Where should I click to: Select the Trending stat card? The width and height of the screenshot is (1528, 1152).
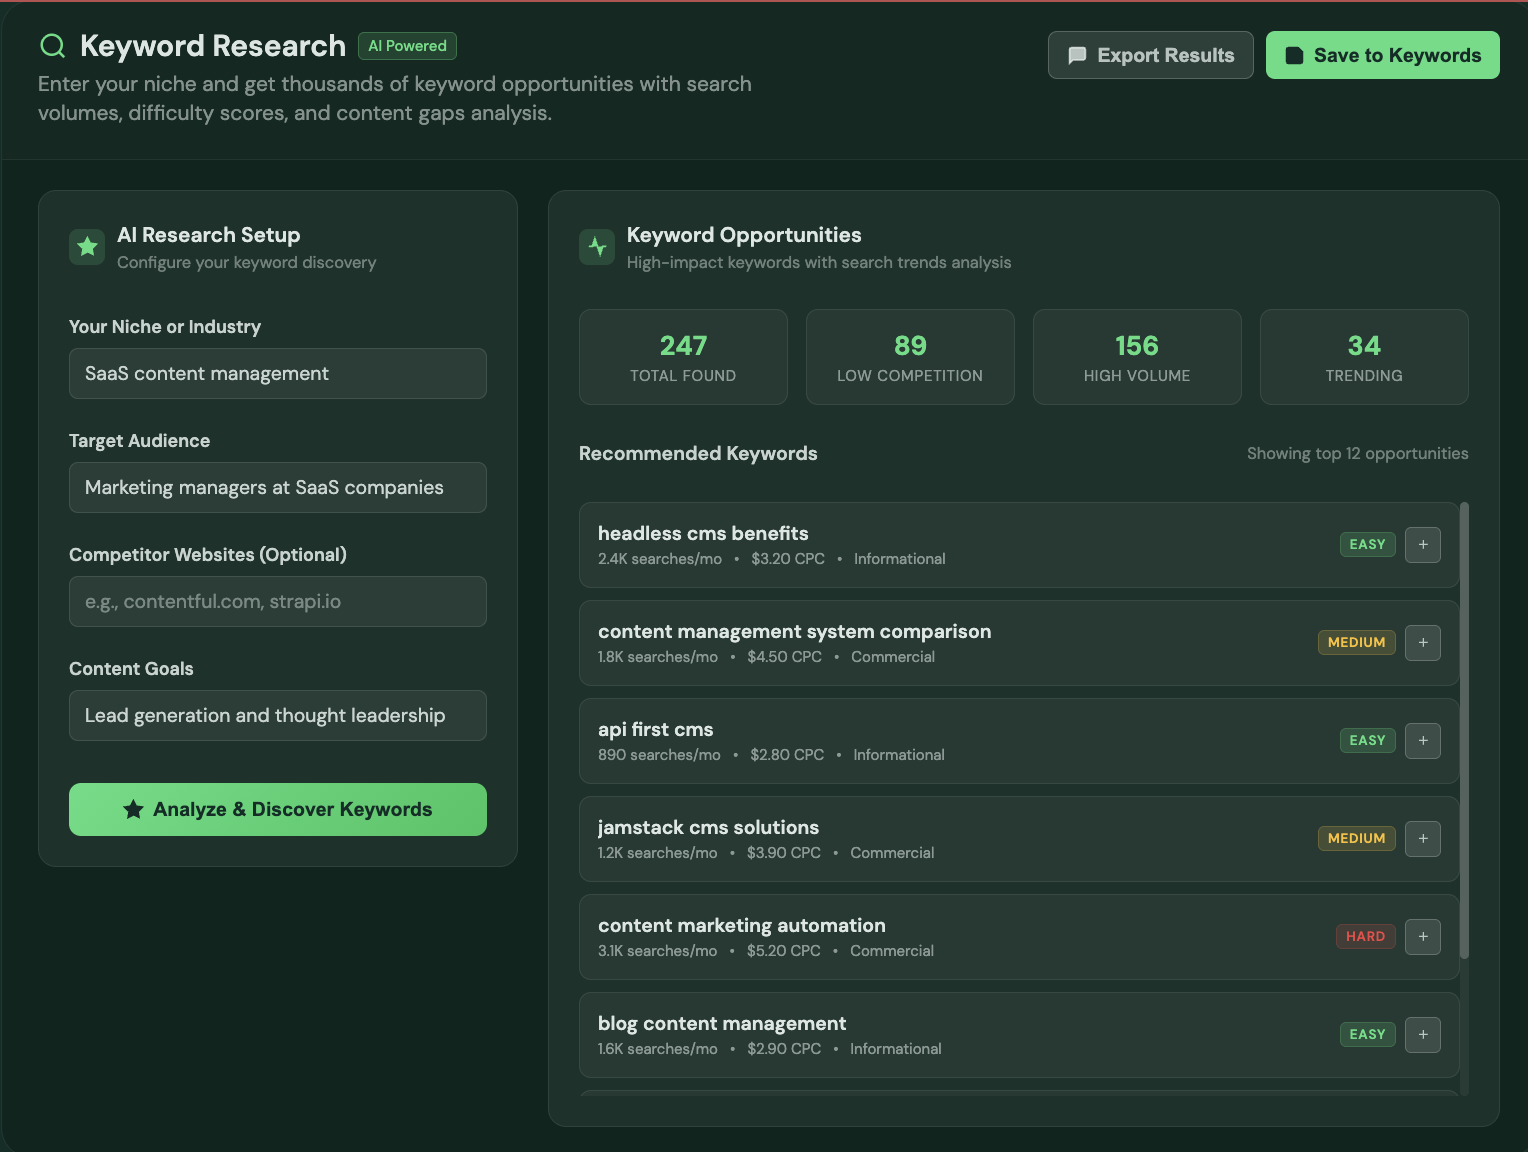(x=1363, y=357)
